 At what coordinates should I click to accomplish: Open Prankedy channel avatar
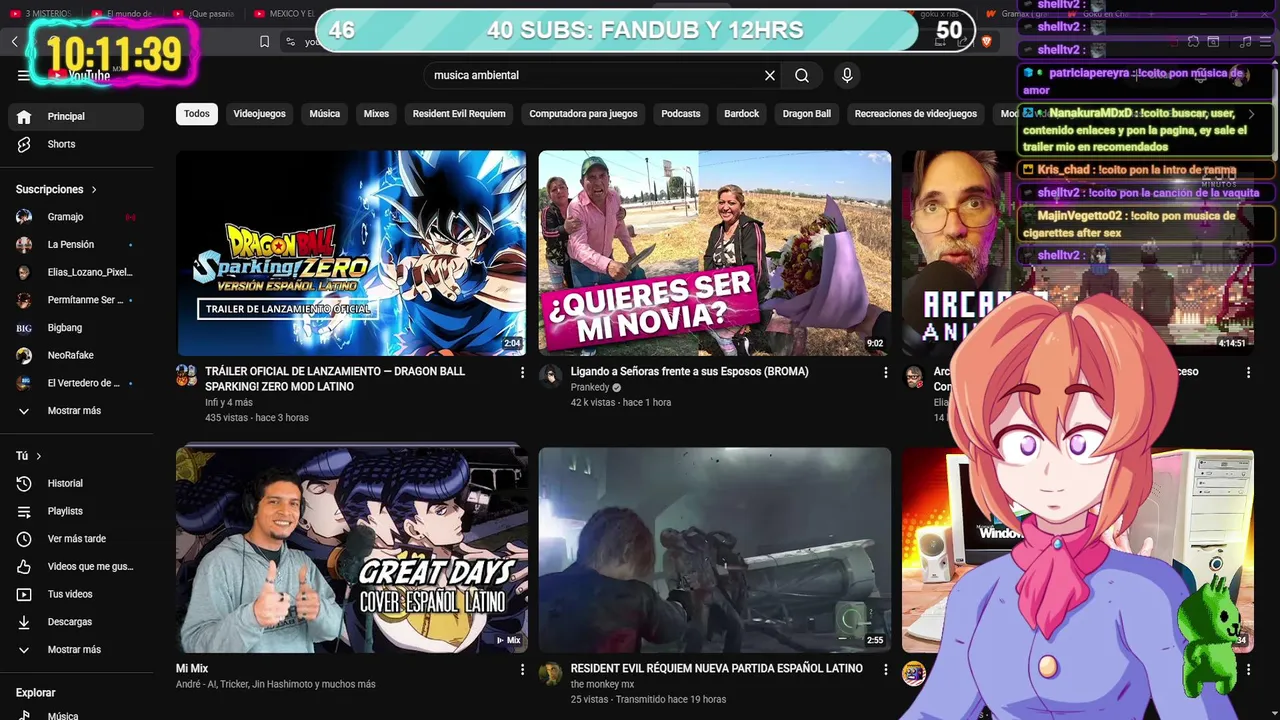point(550,376)
